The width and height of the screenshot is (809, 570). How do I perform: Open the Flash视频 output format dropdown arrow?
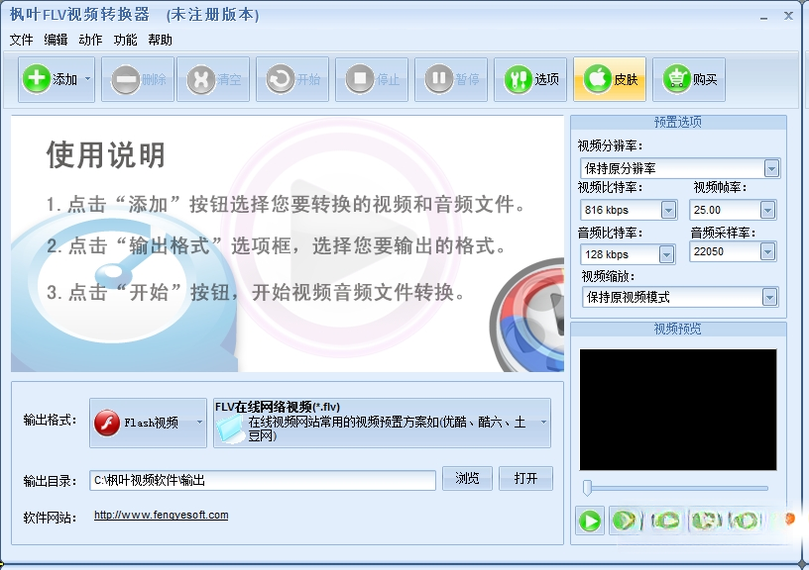pos(199,422)
